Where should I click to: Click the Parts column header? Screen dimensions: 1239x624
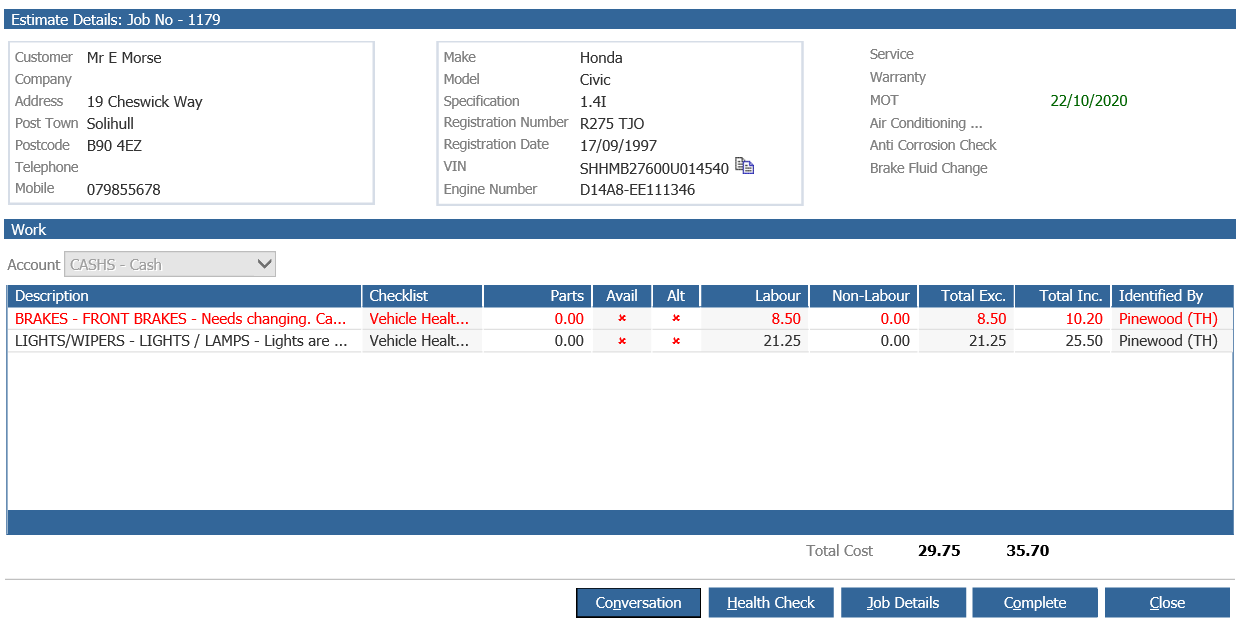coord(538,296)
